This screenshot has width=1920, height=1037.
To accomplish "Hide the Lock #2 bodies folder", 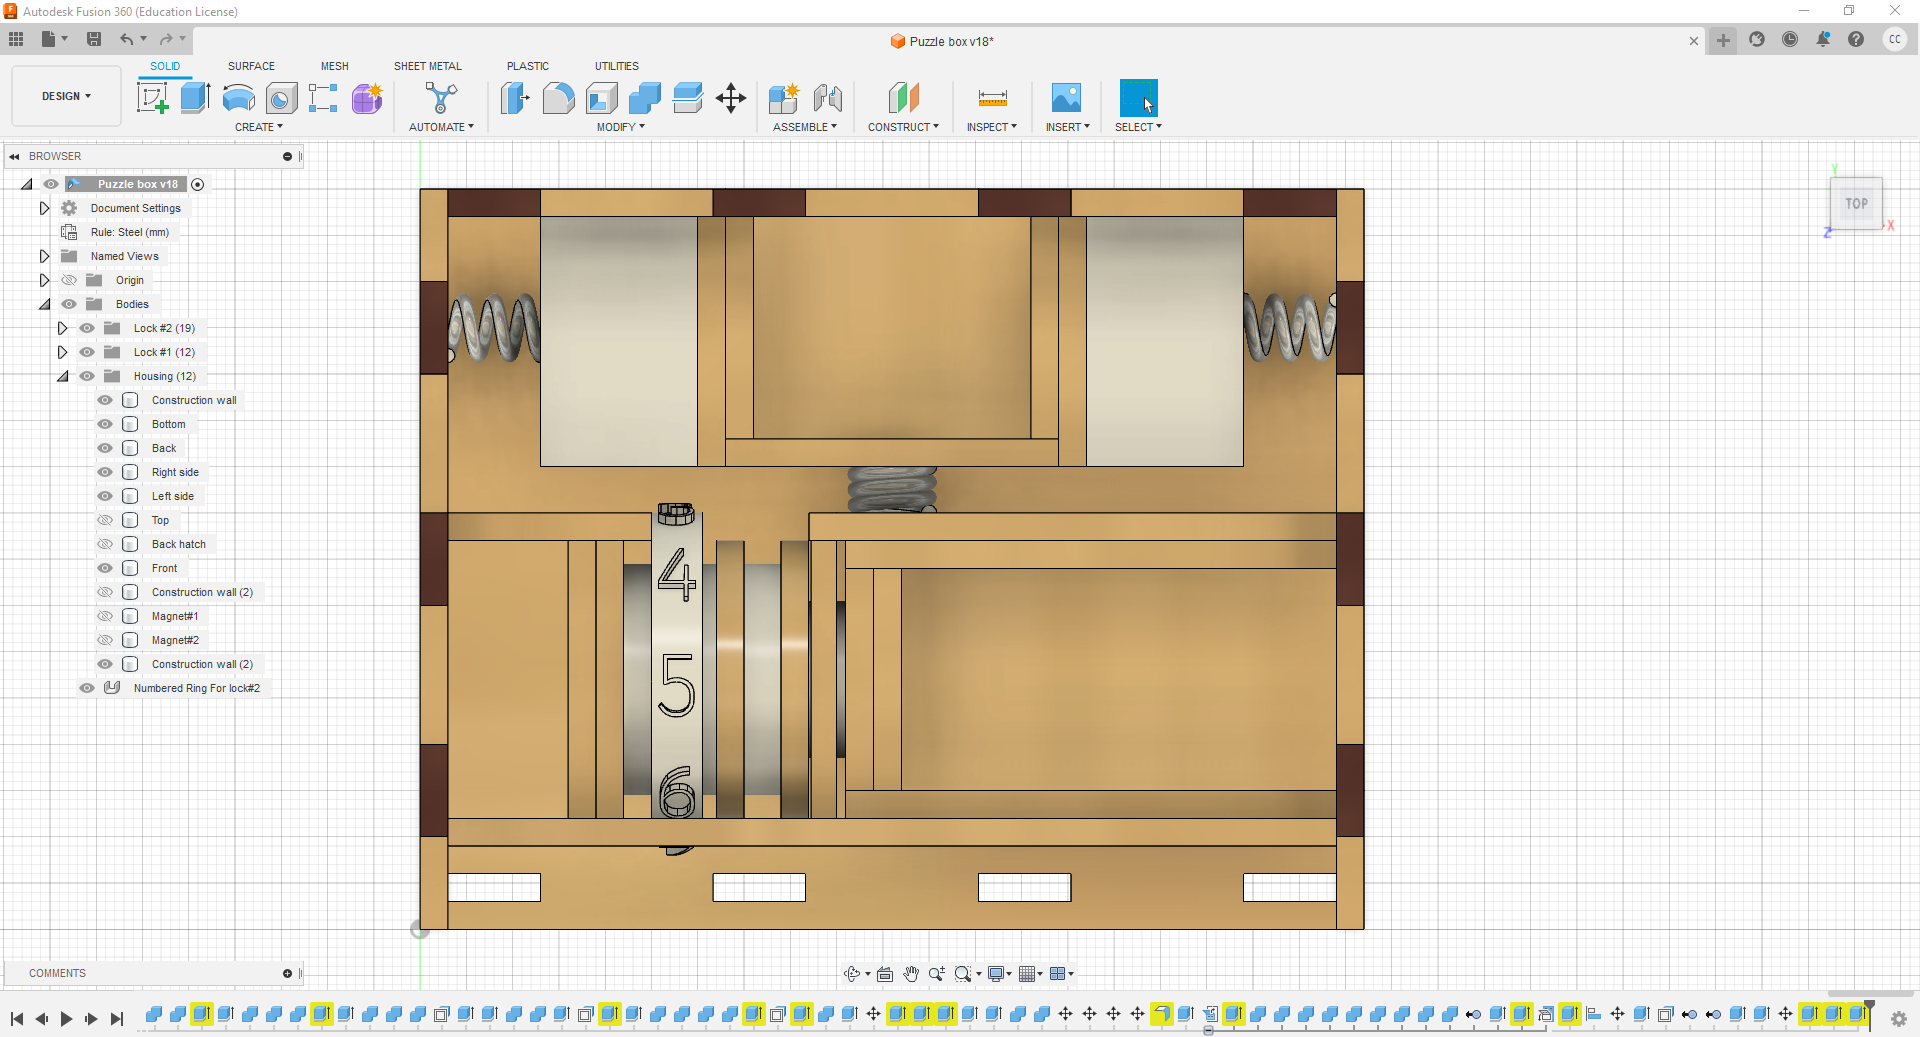I will tap(86, 328).
